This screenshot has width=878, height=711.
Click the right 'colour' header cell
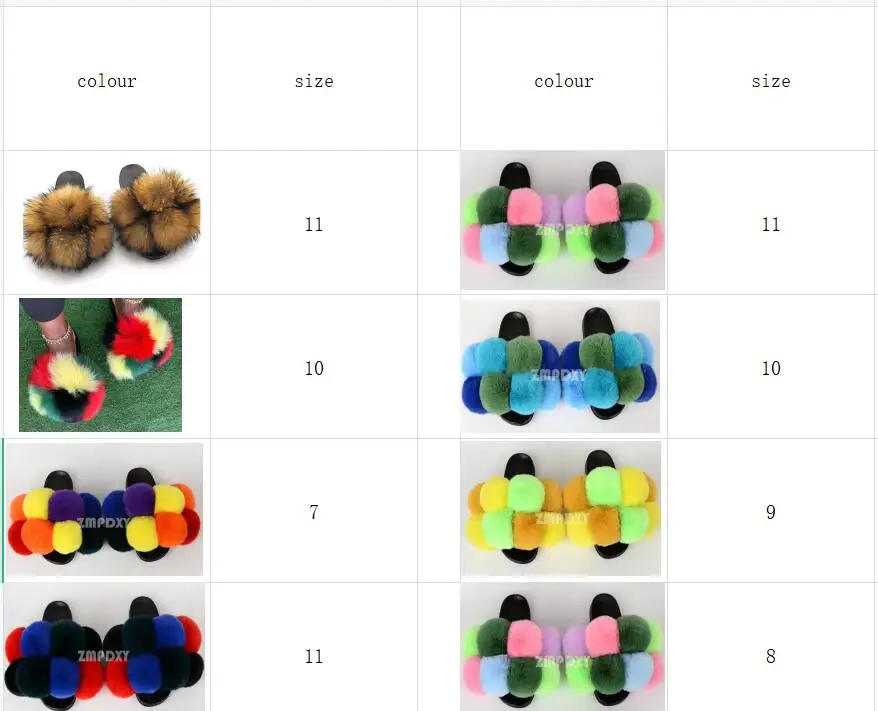pos(564,79)
